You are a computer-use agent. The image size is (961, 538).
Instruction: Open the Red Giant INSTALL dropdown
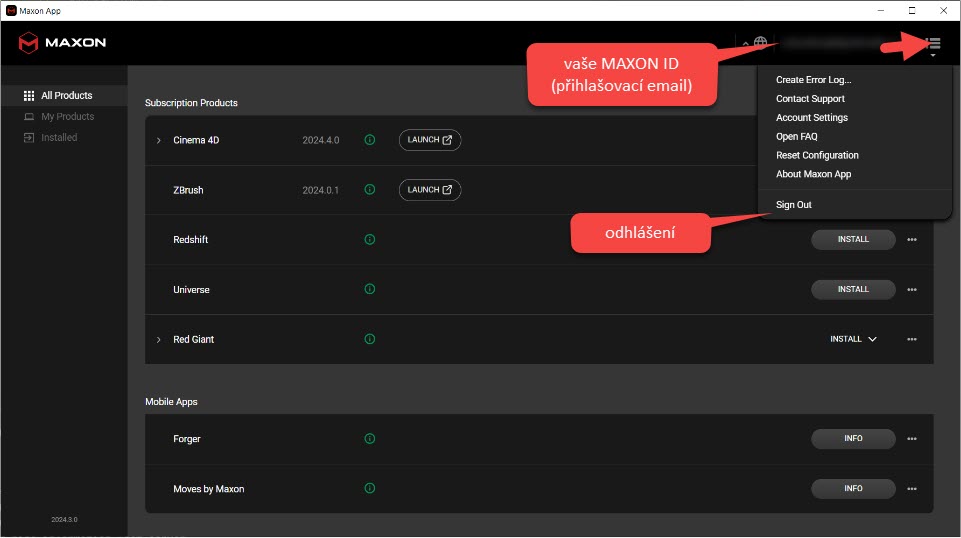point(853,339)
